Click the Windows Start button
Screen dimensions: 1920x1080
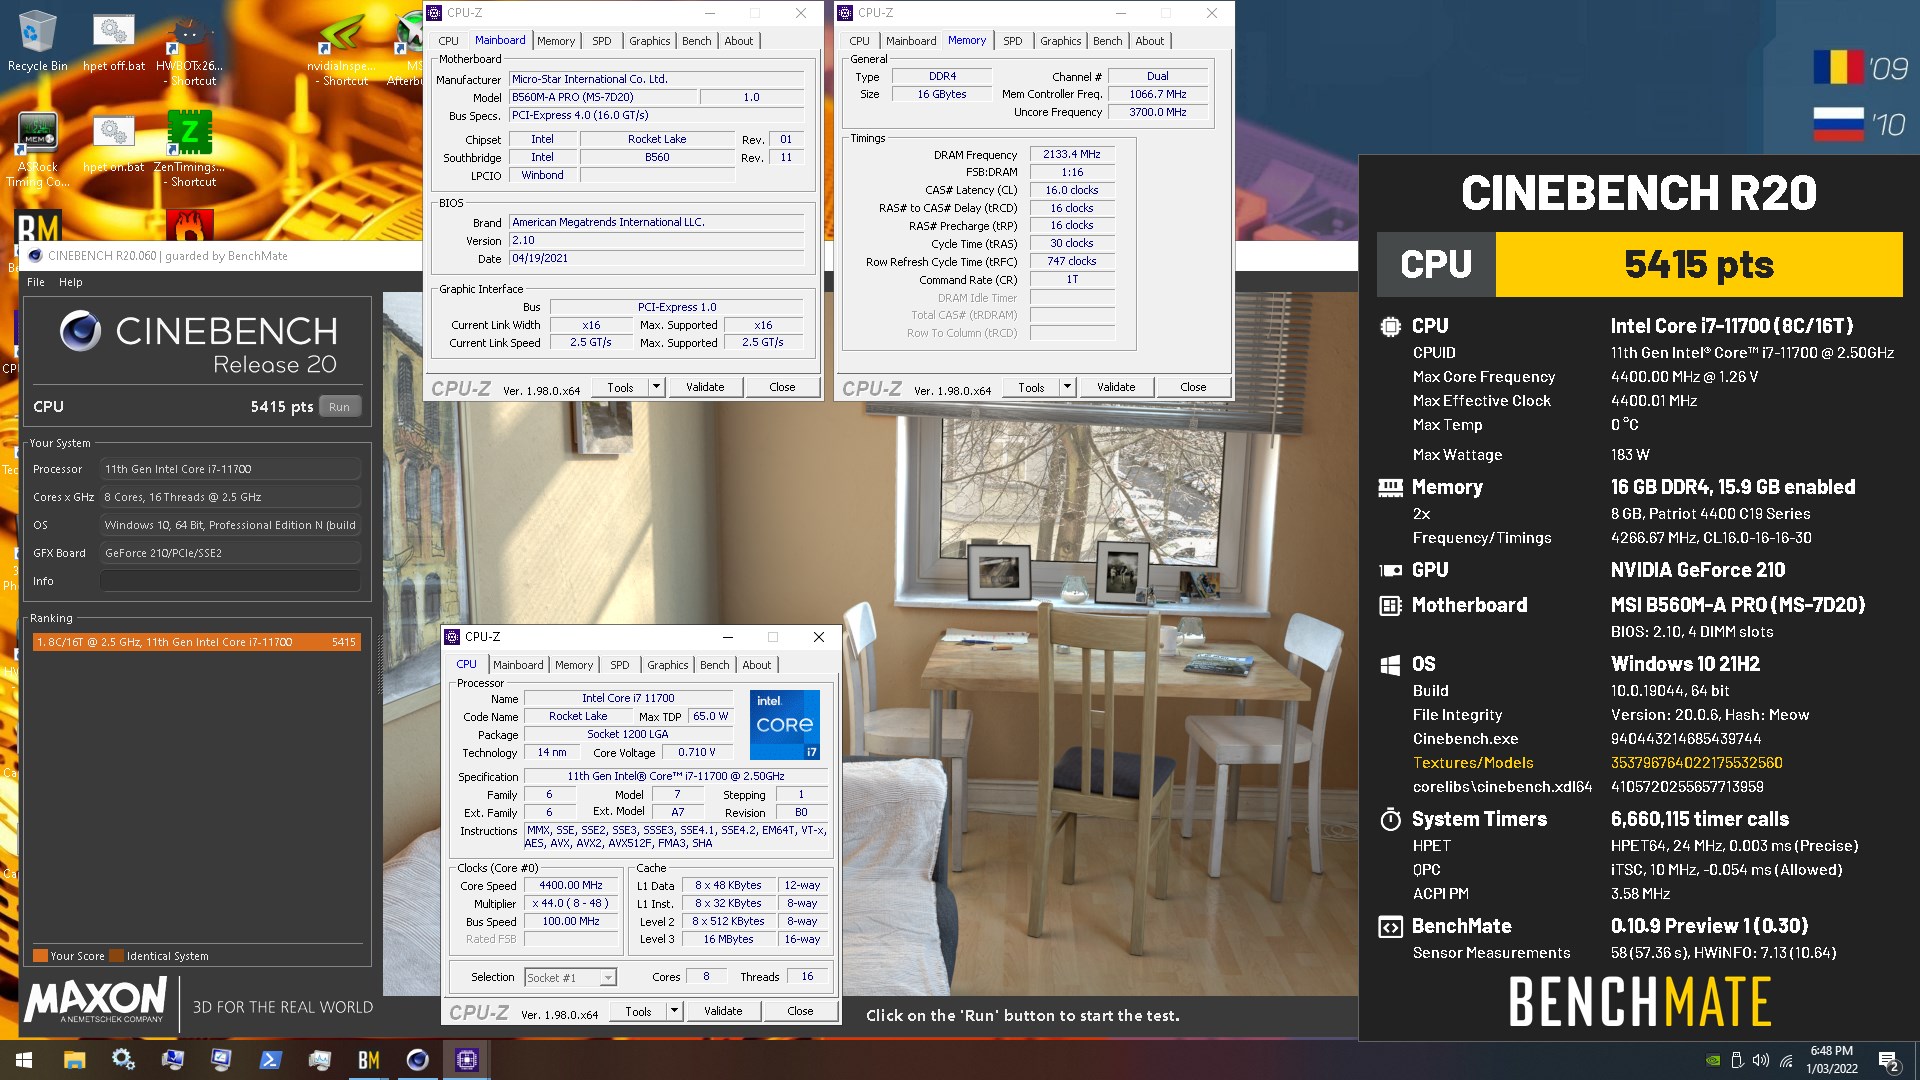(24, 1060)
